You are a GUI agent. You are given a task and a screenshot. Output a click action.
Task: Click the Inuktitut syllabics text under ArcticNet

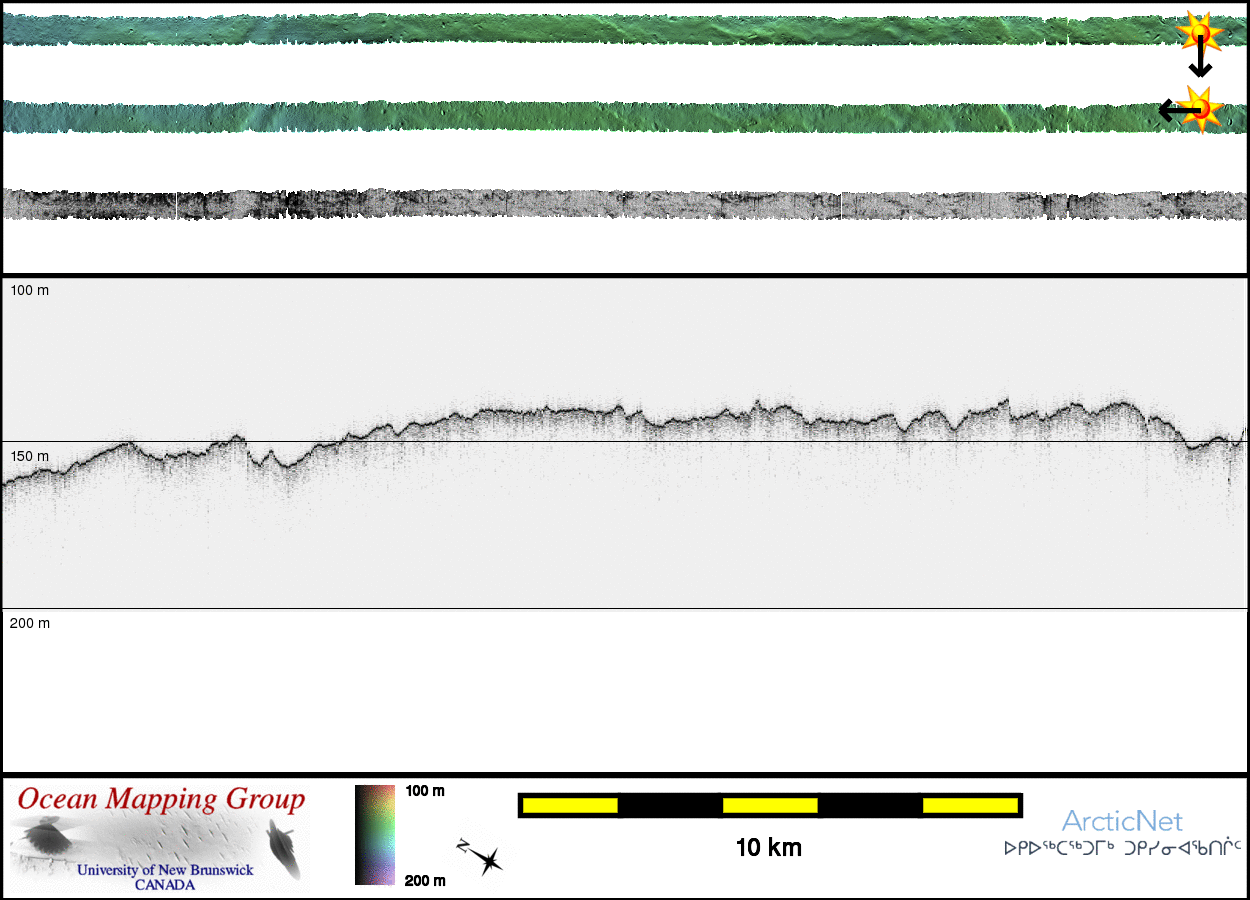tap(1122, 849)
